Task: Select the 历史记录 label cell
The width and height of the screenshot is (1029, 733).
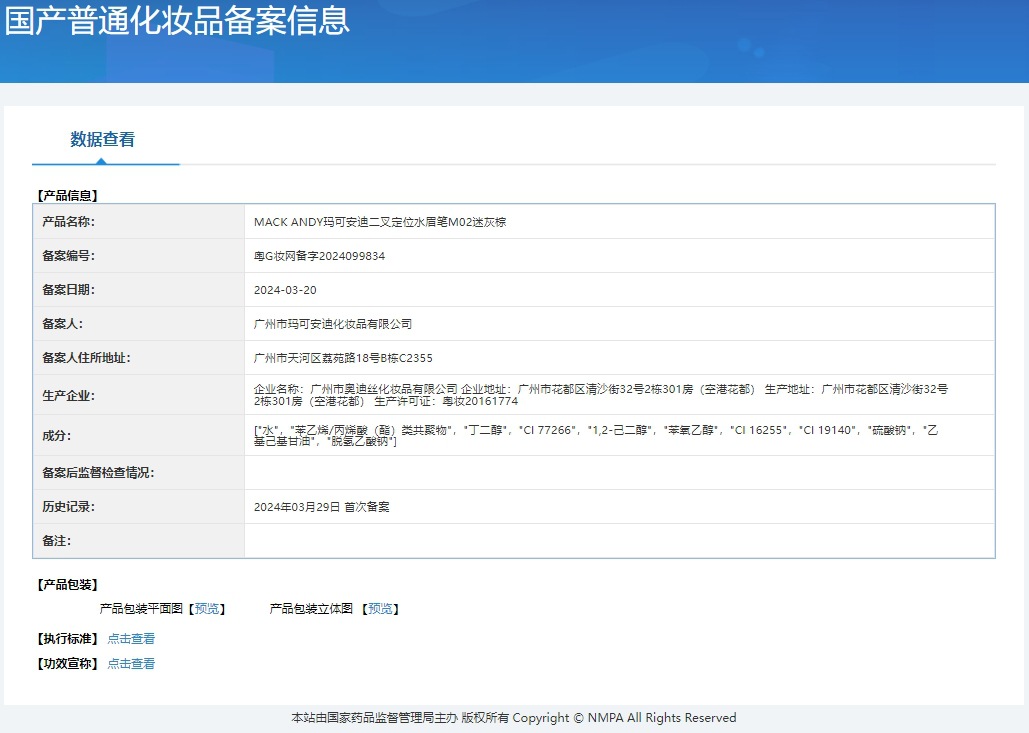Action: [x=138, y=507]
